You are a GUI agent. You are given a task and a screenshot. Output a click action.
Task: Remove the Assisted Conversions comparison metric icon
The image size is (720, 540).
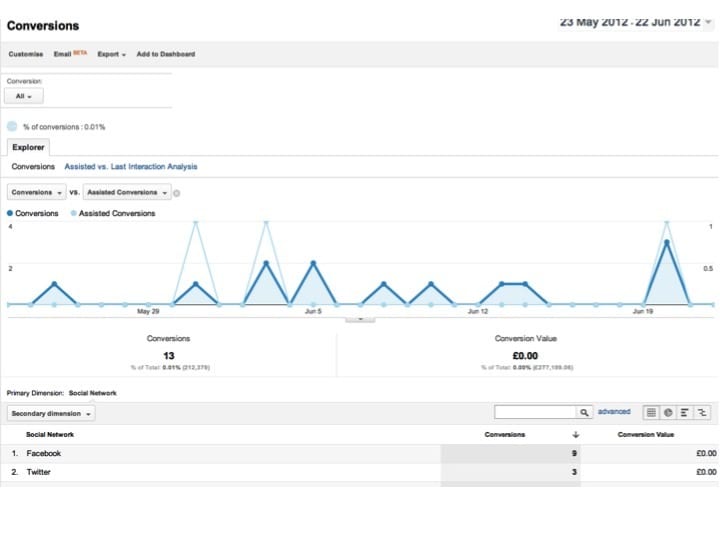coord(177,193)
